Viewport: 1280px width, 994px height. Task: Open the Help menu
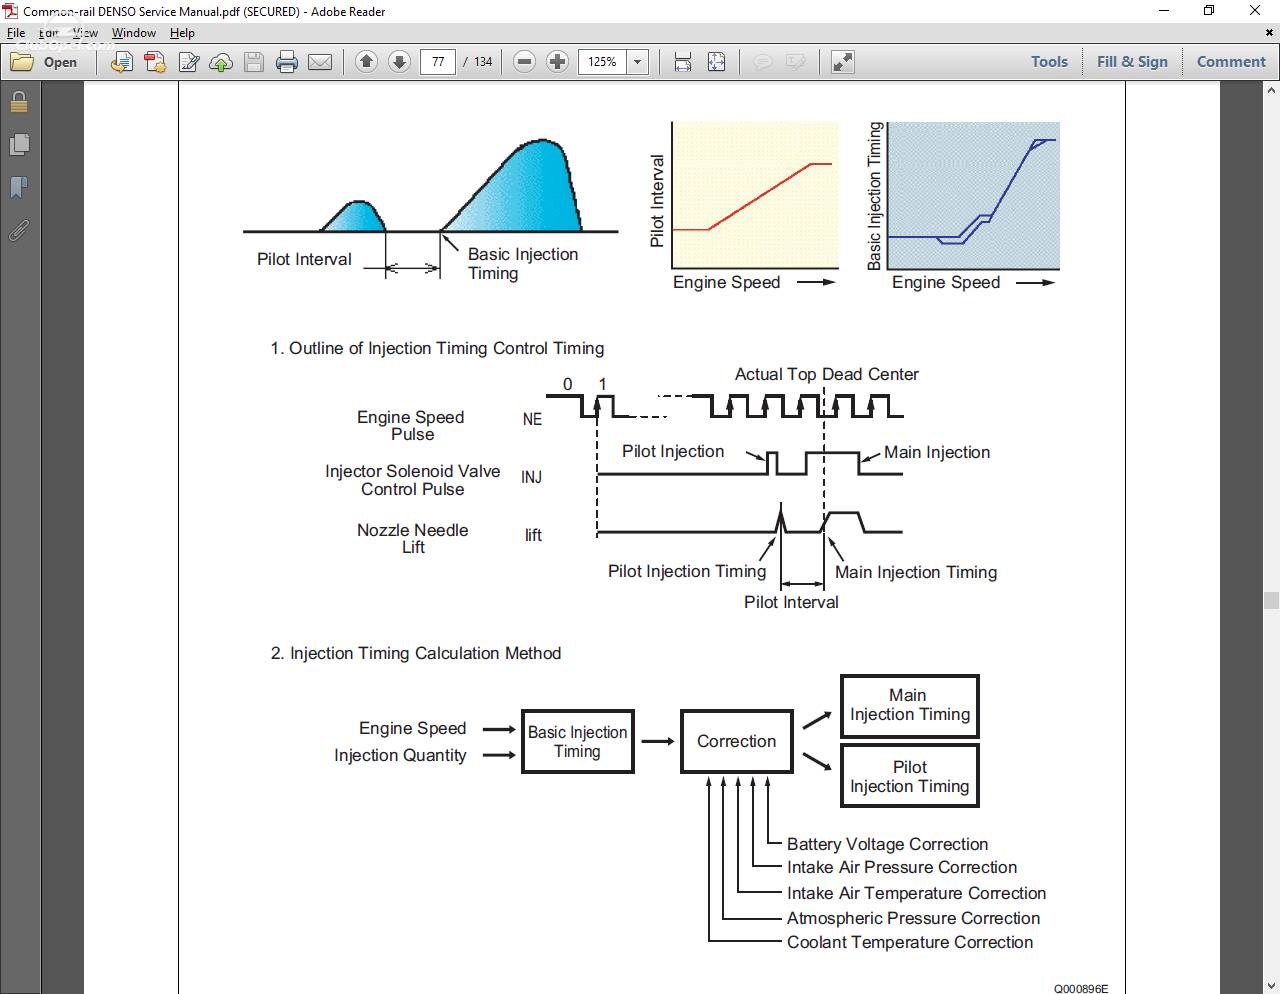[x=182, y=33]
